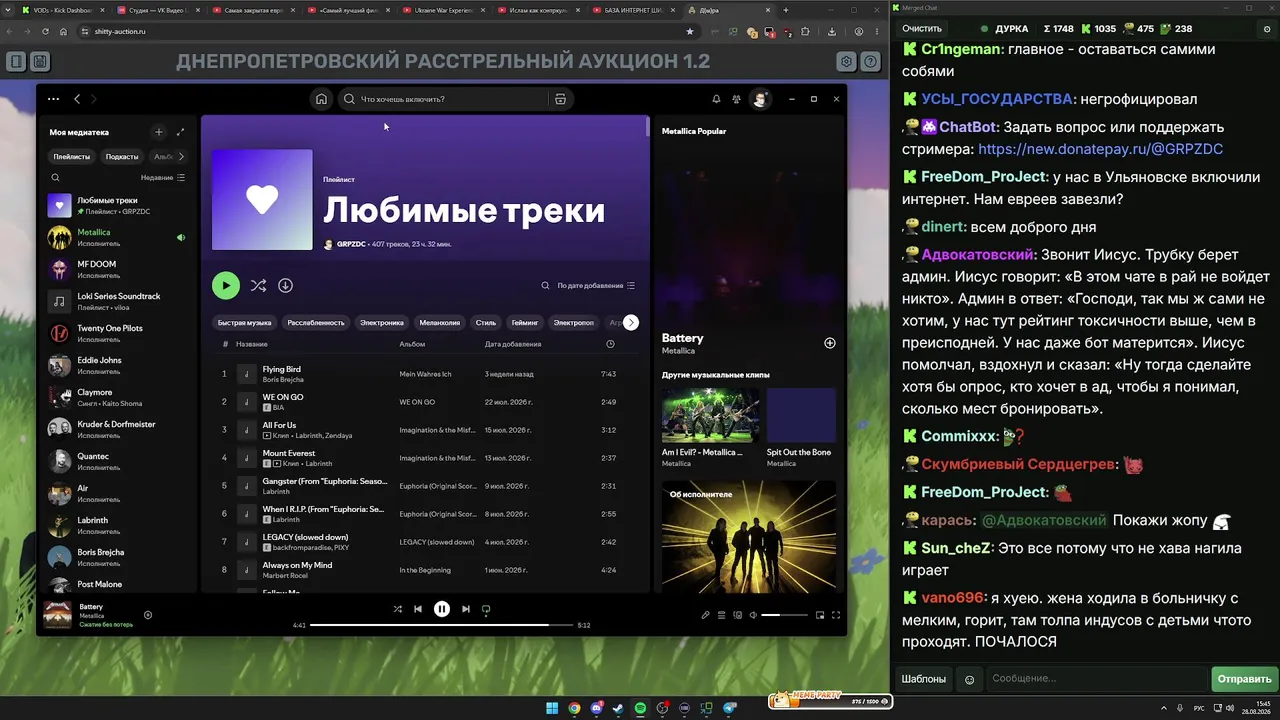Open Spotify three-dots main menu
Screen dimensions: 1280x720
53,99
